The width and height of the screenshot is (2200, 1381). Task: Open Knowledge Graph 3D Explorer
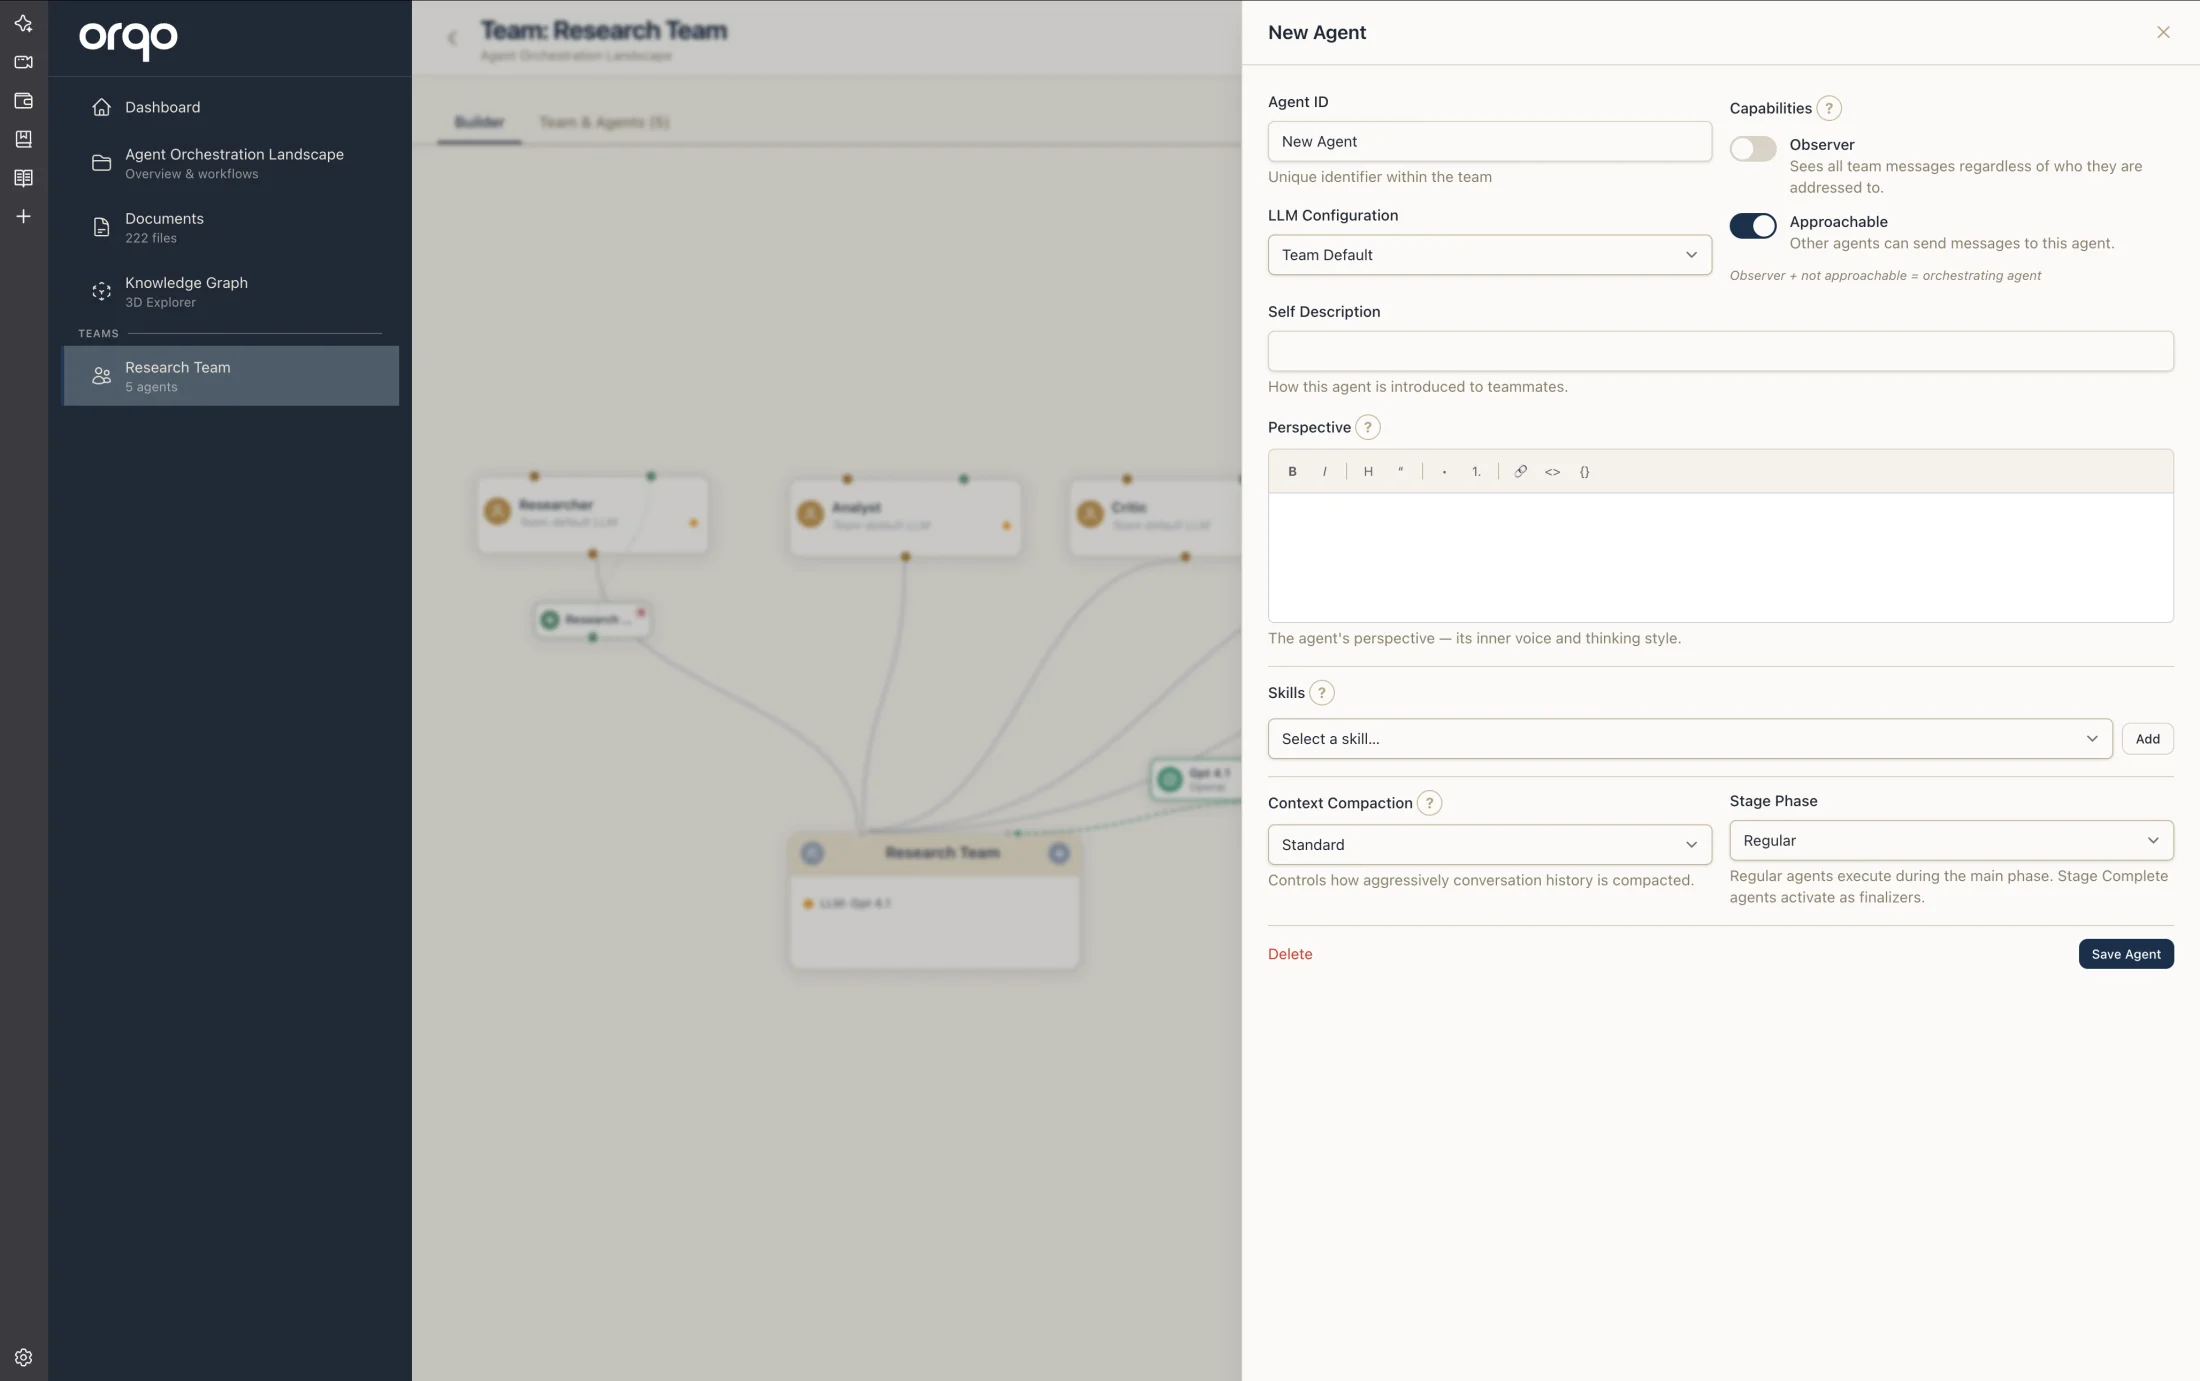(x=231, y=291)
